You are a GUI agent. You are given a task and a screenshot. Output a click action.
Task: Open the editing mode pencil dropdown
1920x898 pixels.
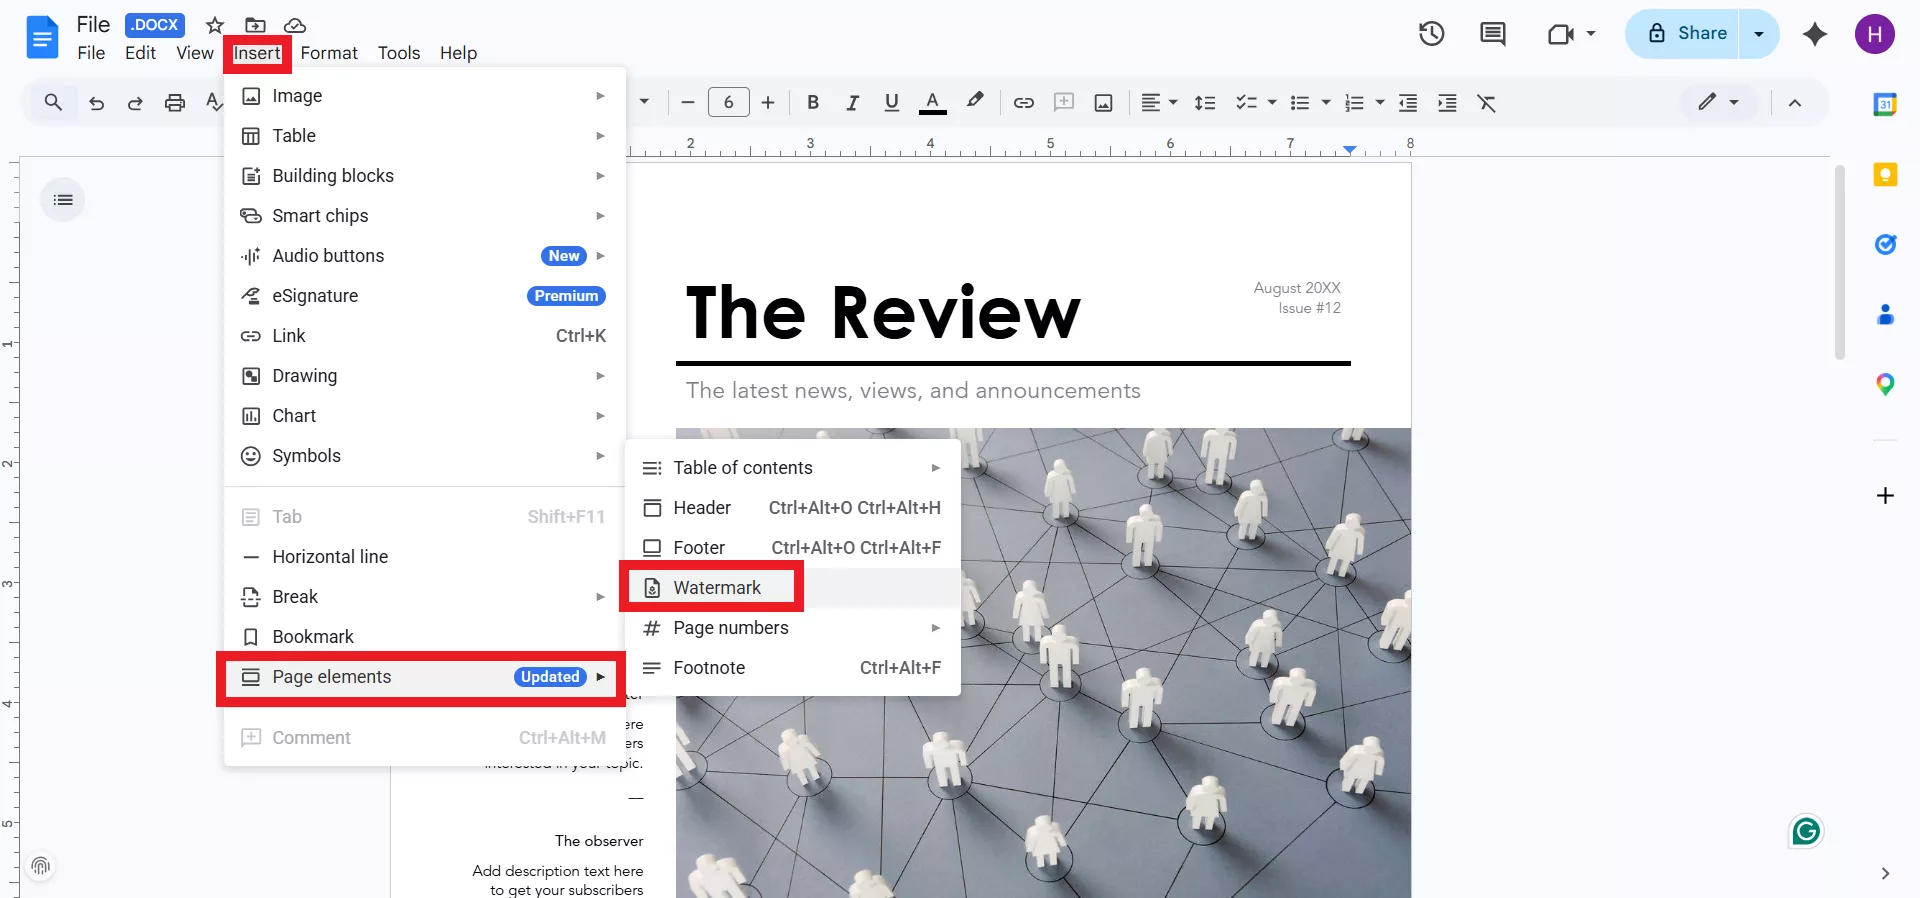(x=1719, y=102)
